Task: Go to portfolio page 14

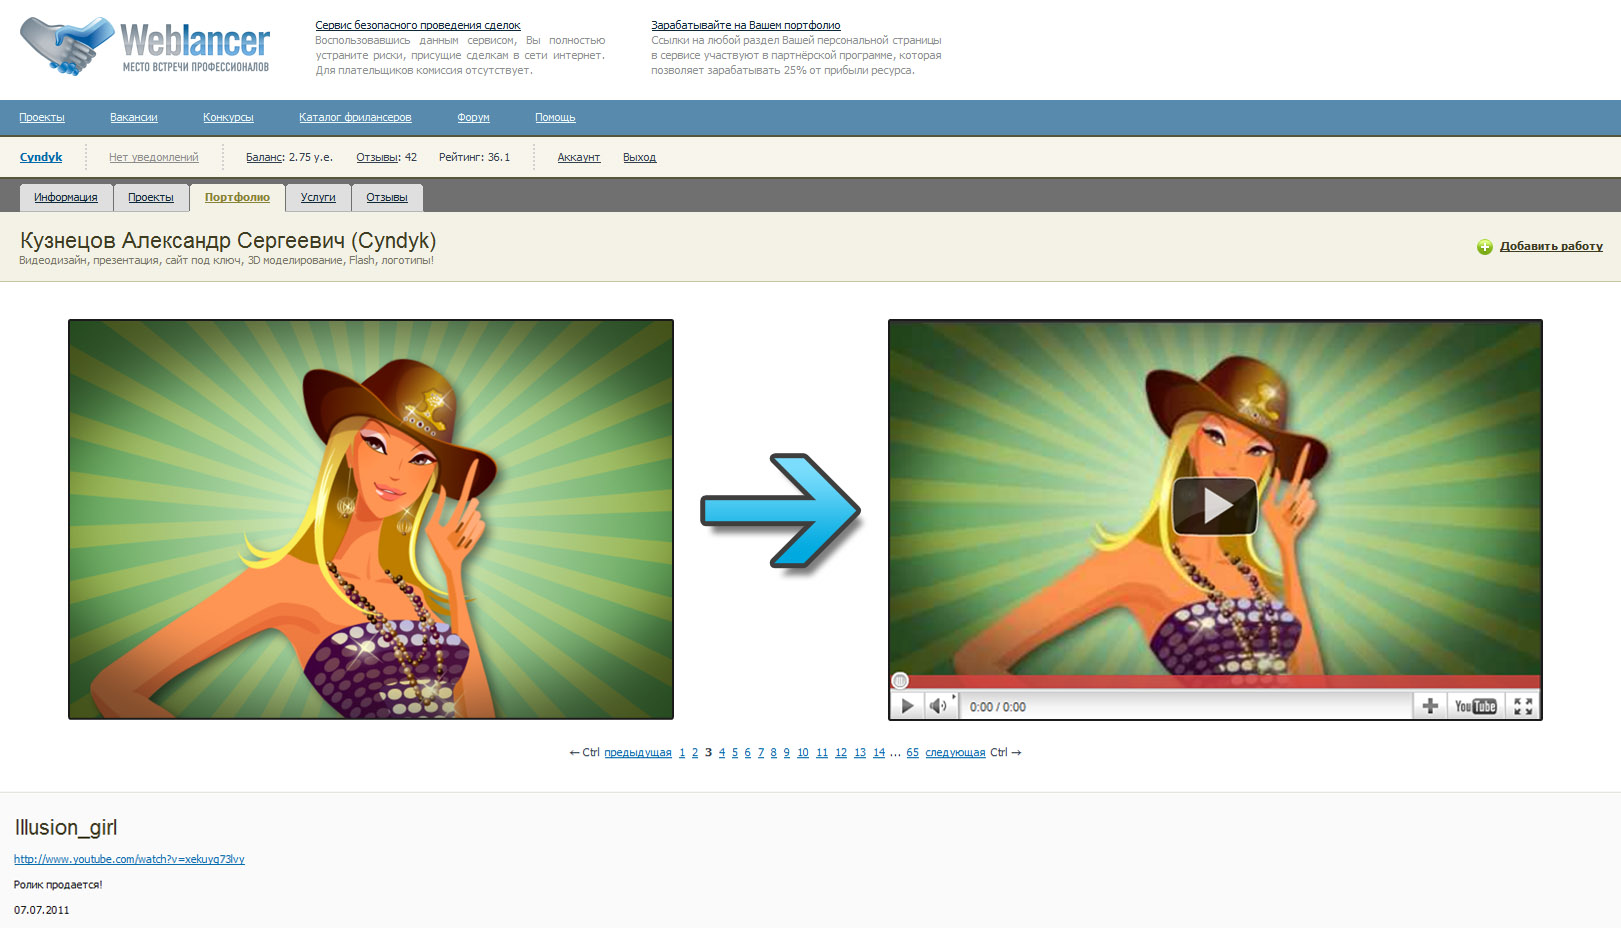Action: click(879, 753)
